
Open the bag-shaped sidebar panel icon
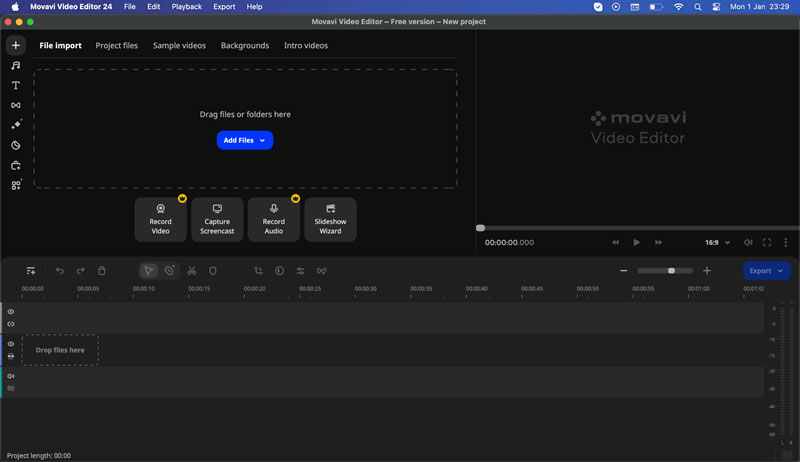point(16,165)
